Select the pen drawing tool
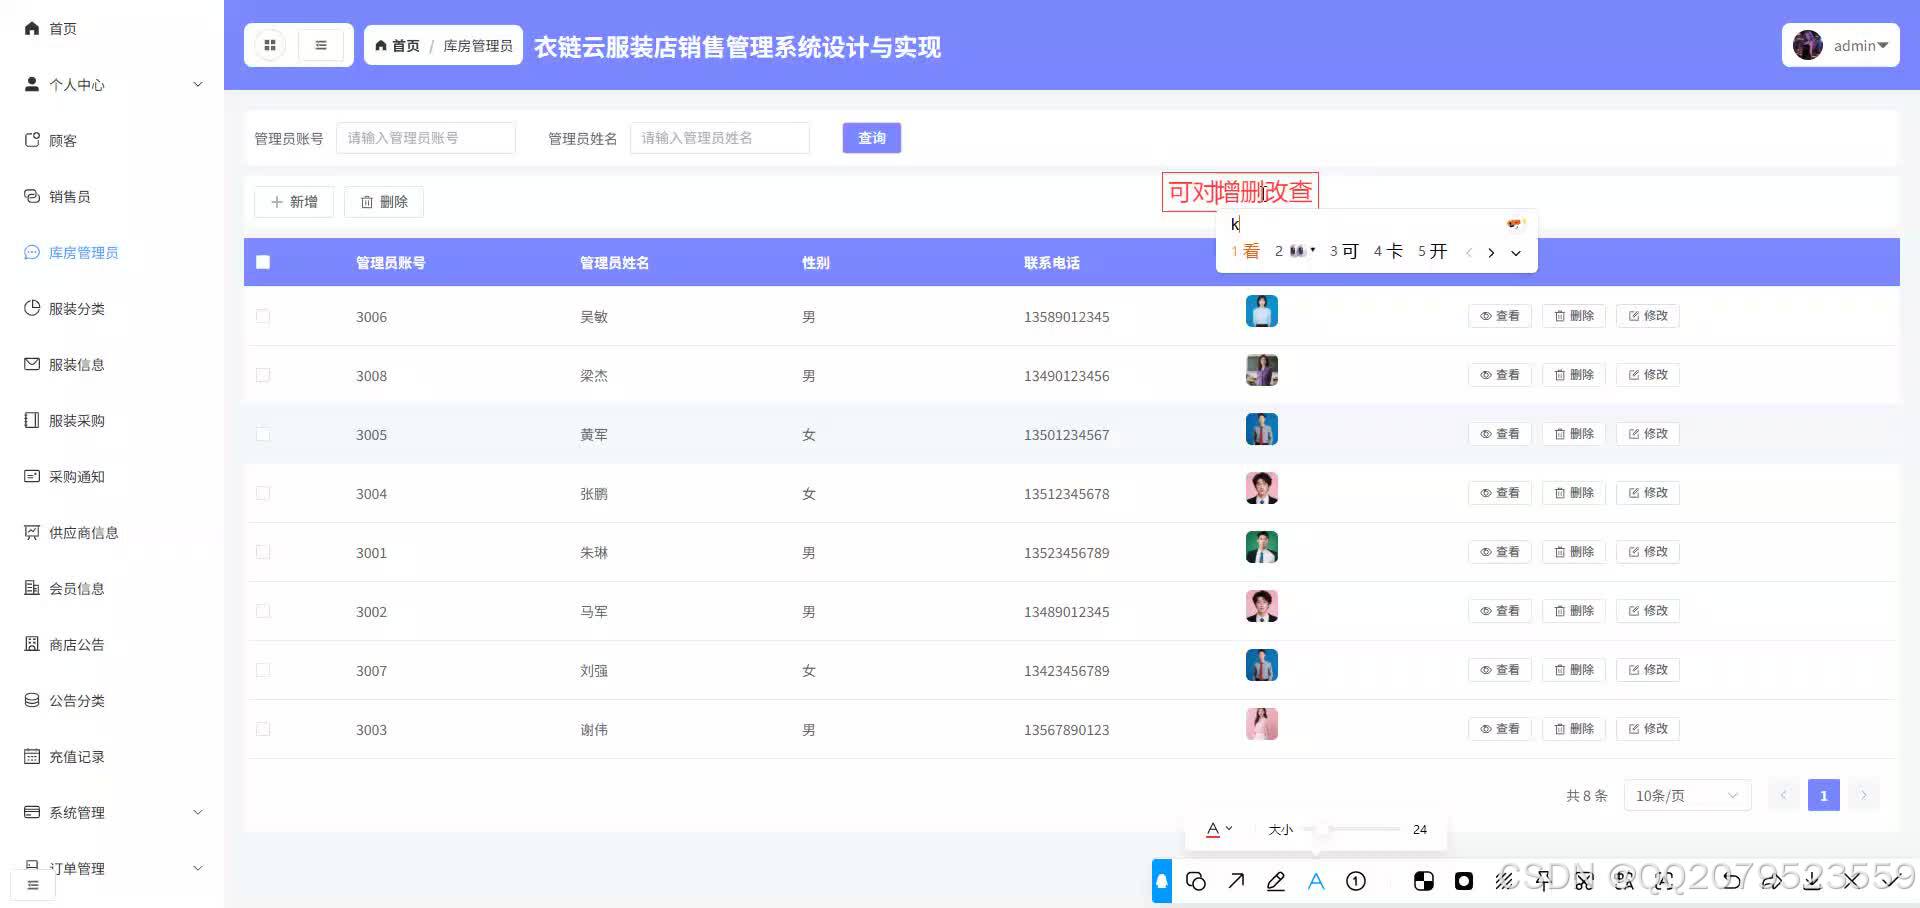 1276,881
